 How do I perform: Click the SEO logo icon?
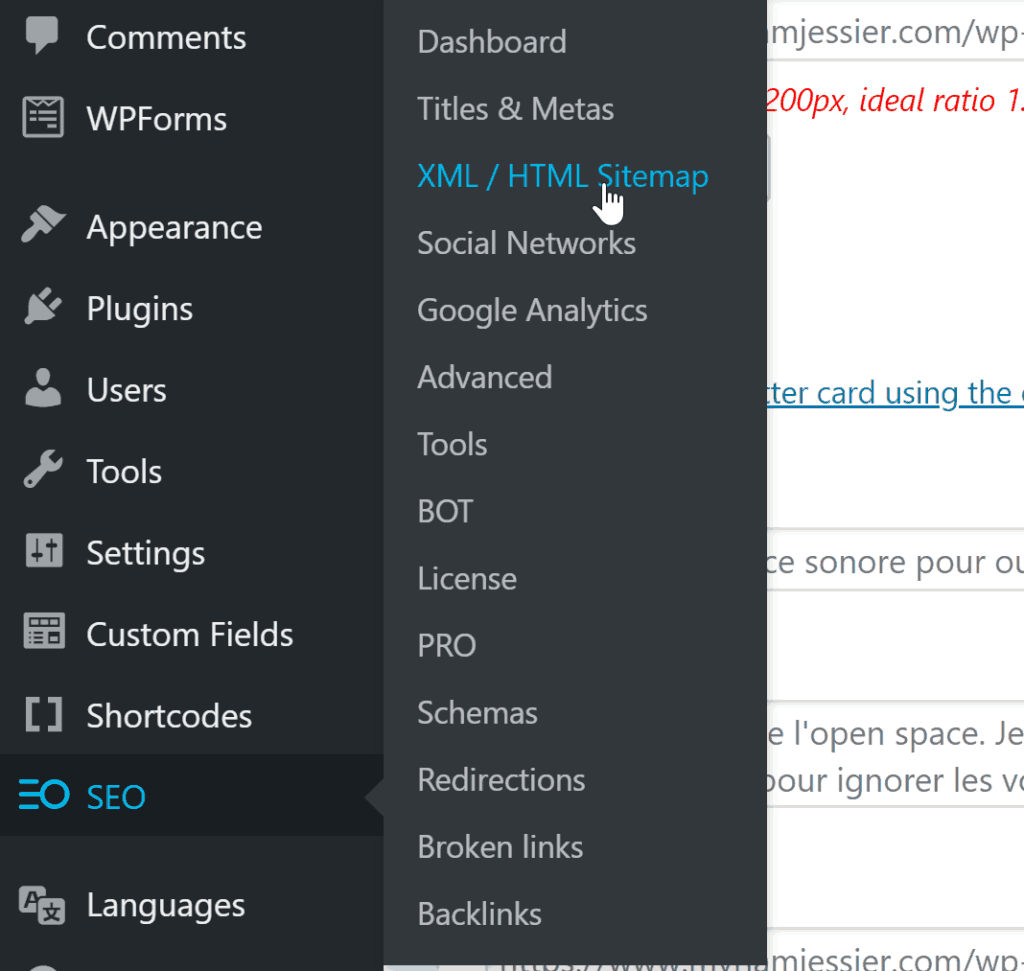click(x=44, y=795)
